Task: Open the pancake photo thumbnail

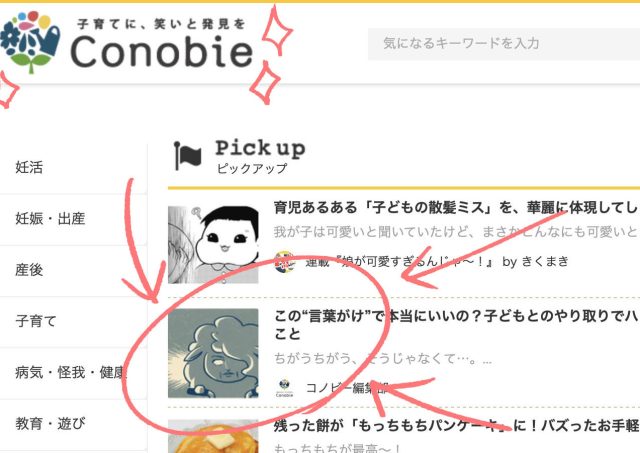Action: tap(213, 436)
